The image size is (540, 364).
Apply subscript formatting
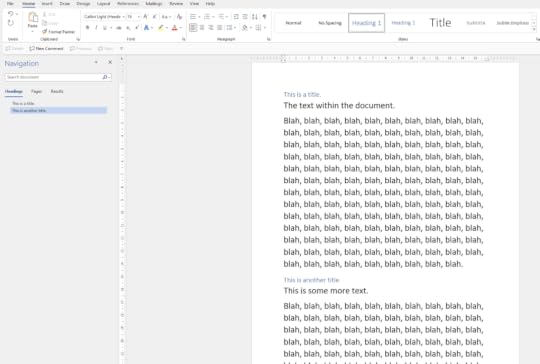pyautogui.click(x=128, y=28)
